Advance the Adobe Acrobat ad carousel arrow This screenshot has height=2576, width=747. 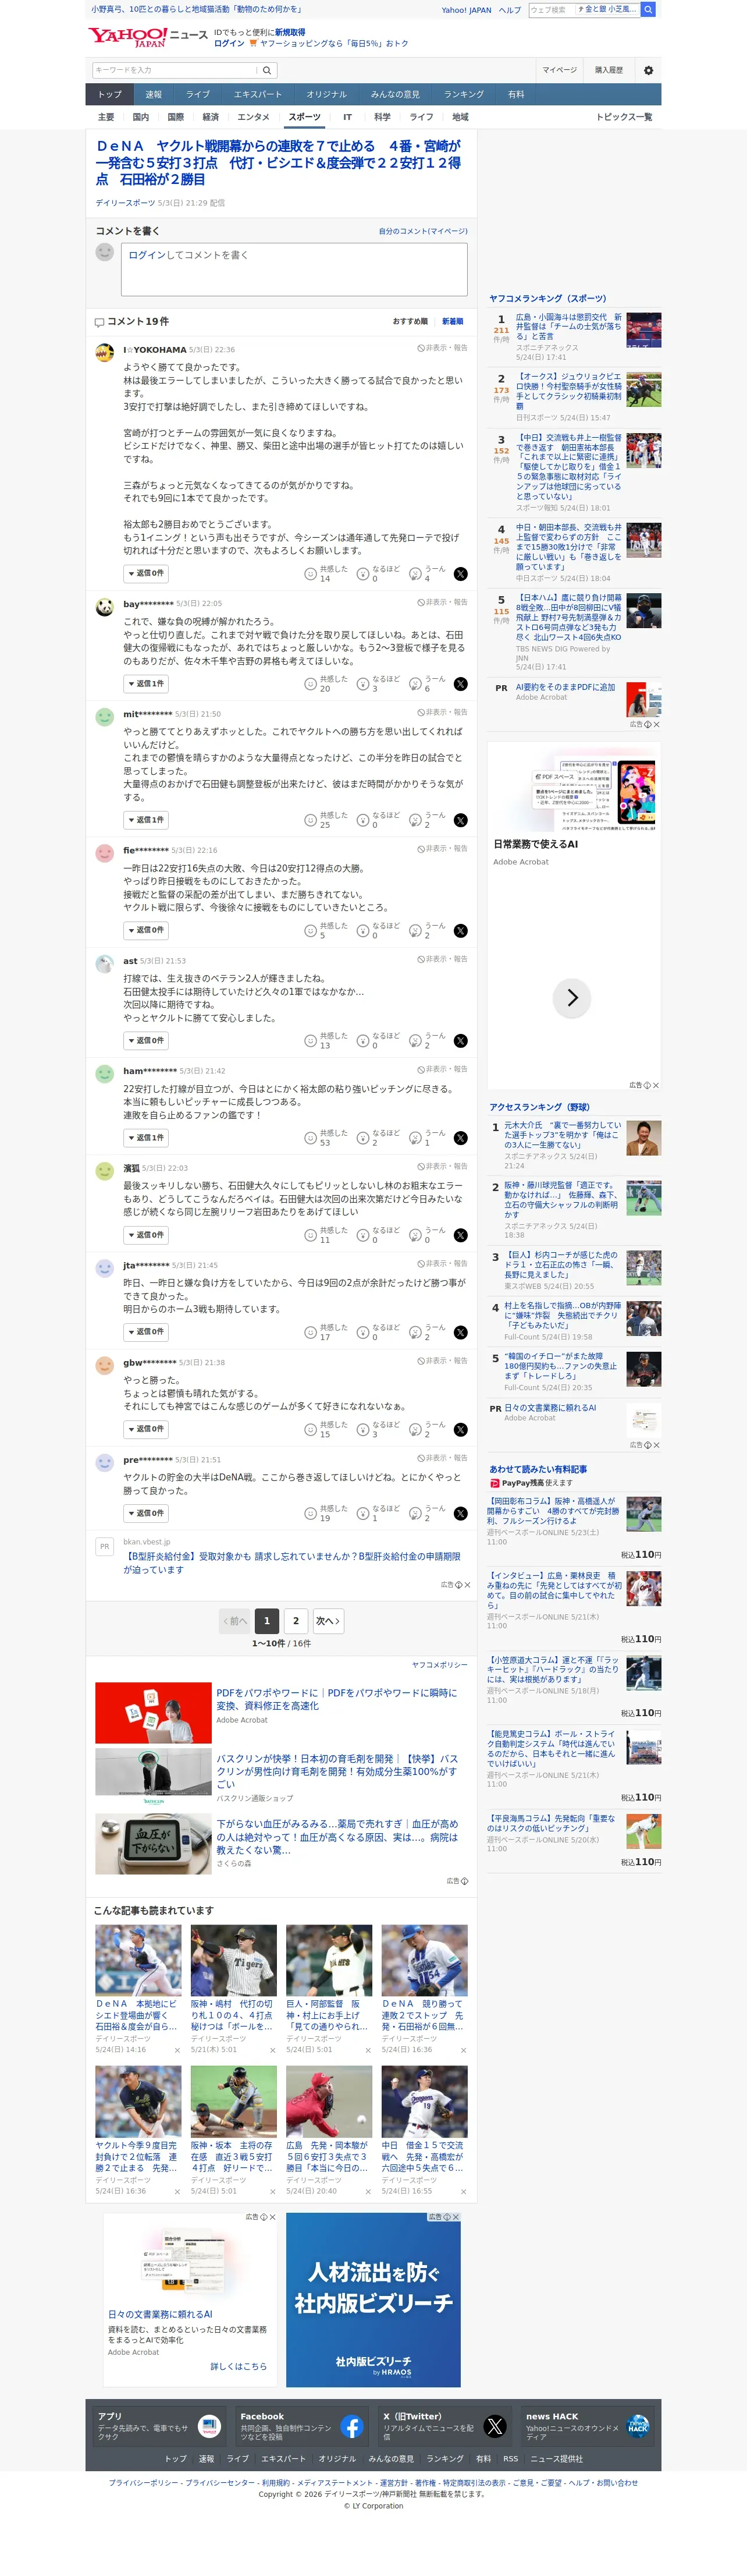(572, 998)
